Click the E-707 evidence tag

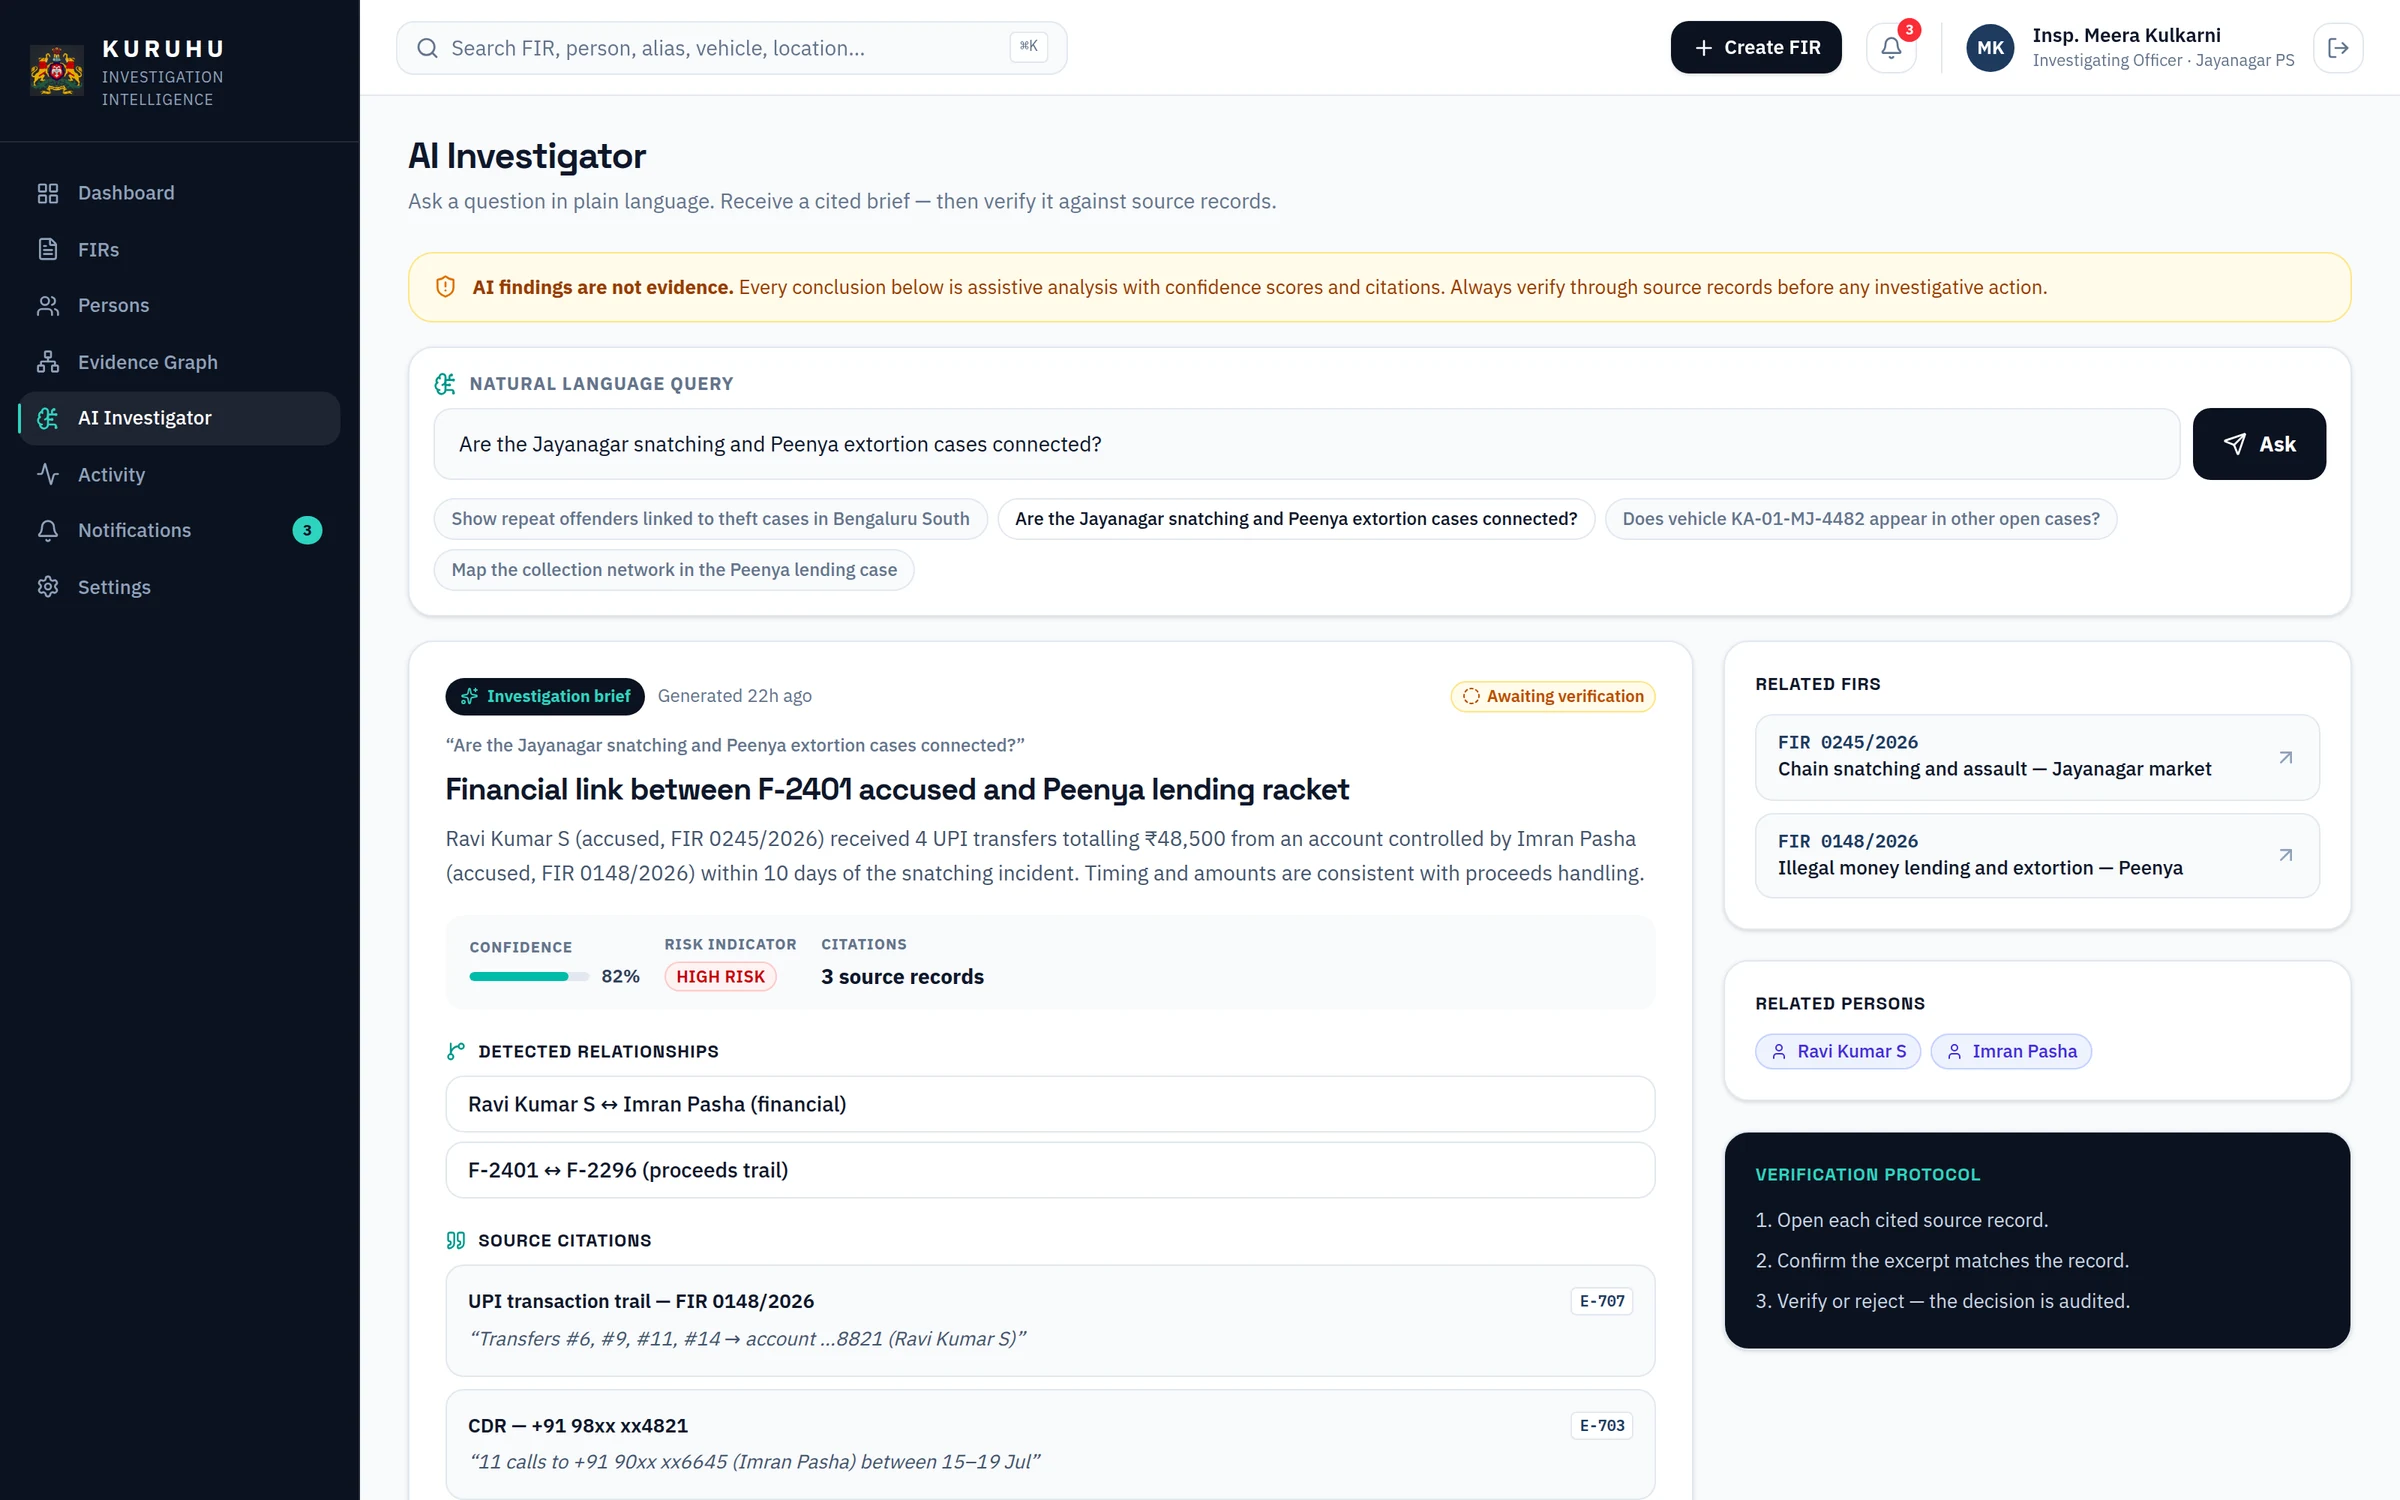point(1602,1301)
